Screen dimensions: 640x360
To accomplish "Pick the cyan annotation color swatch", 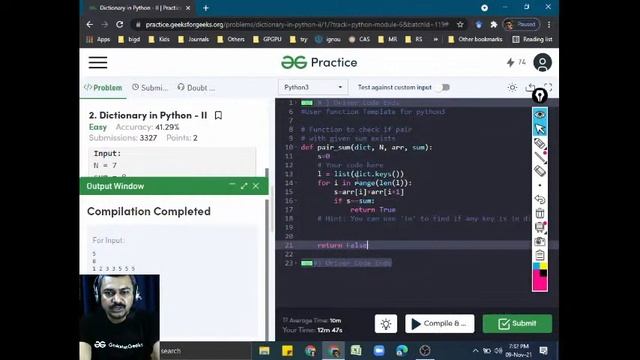I will [536, 267].
